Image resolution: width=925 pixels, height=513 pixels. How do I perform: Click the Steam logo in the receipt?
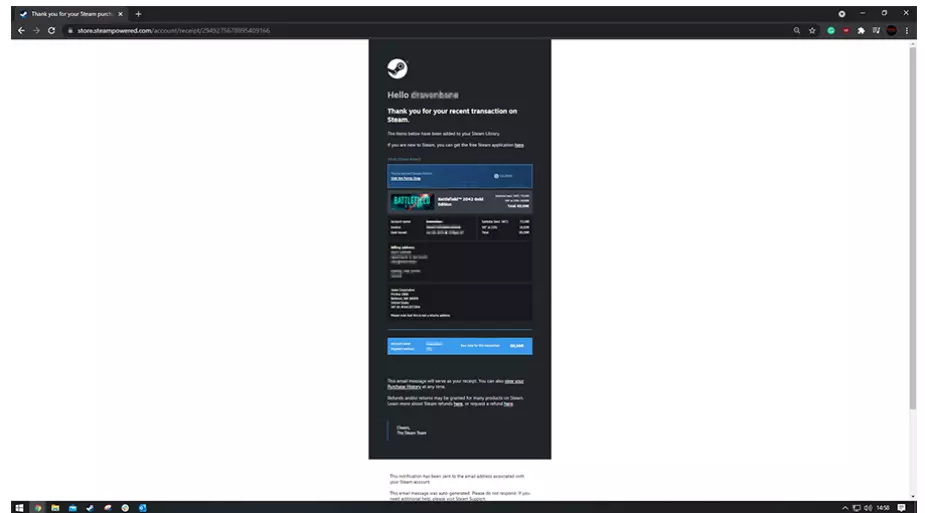point(398,68)
